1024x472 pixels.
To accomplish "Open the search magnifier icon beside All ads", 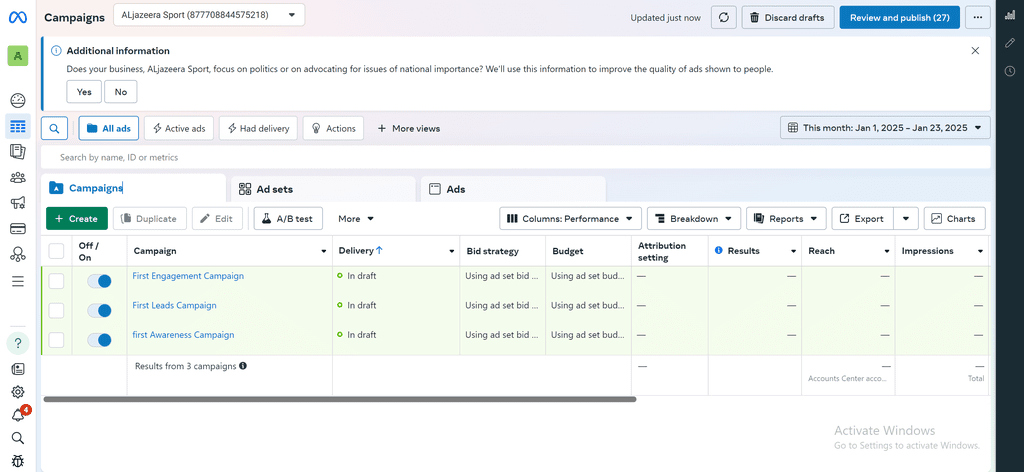I will click(54, 129).
